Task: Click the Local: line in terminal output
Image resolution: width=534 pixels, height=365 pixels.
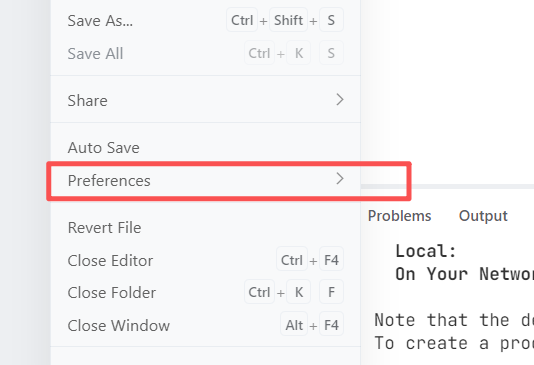Action: click(426, 251)
